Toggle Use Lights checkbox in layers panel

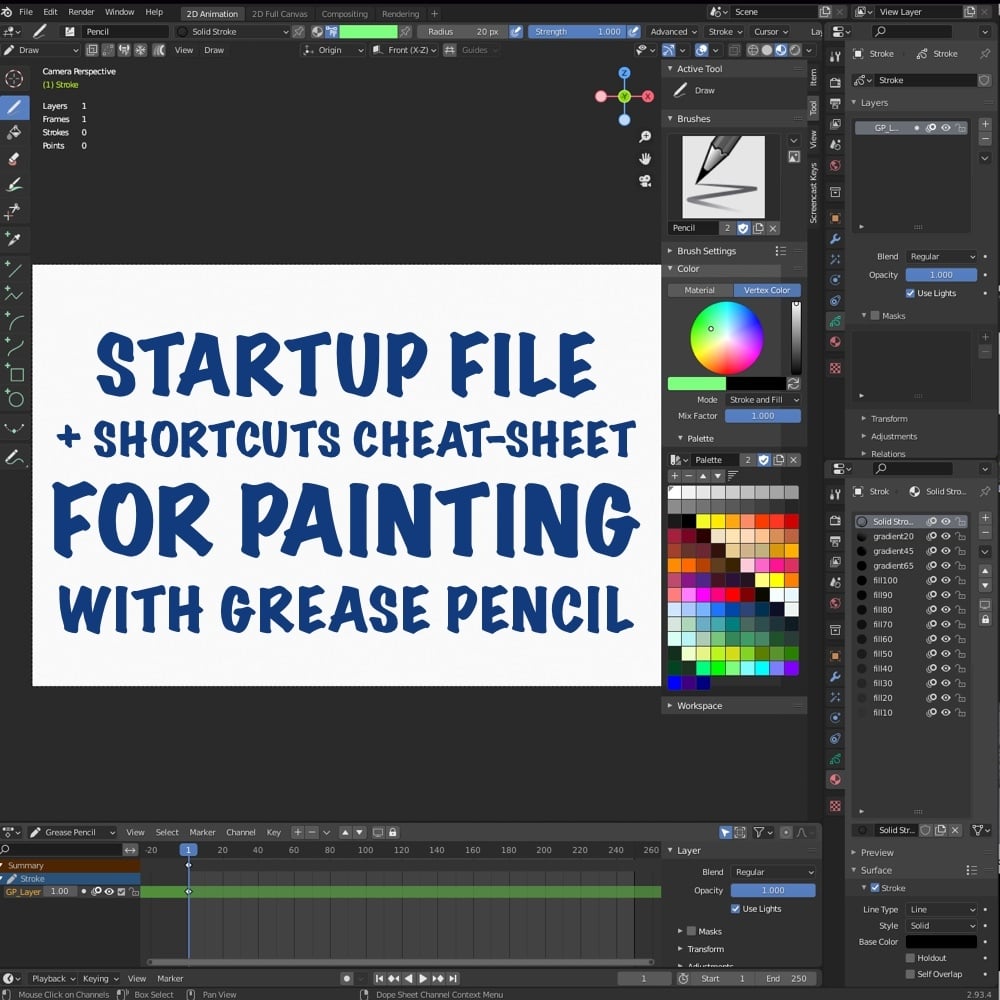click(910, 293)
